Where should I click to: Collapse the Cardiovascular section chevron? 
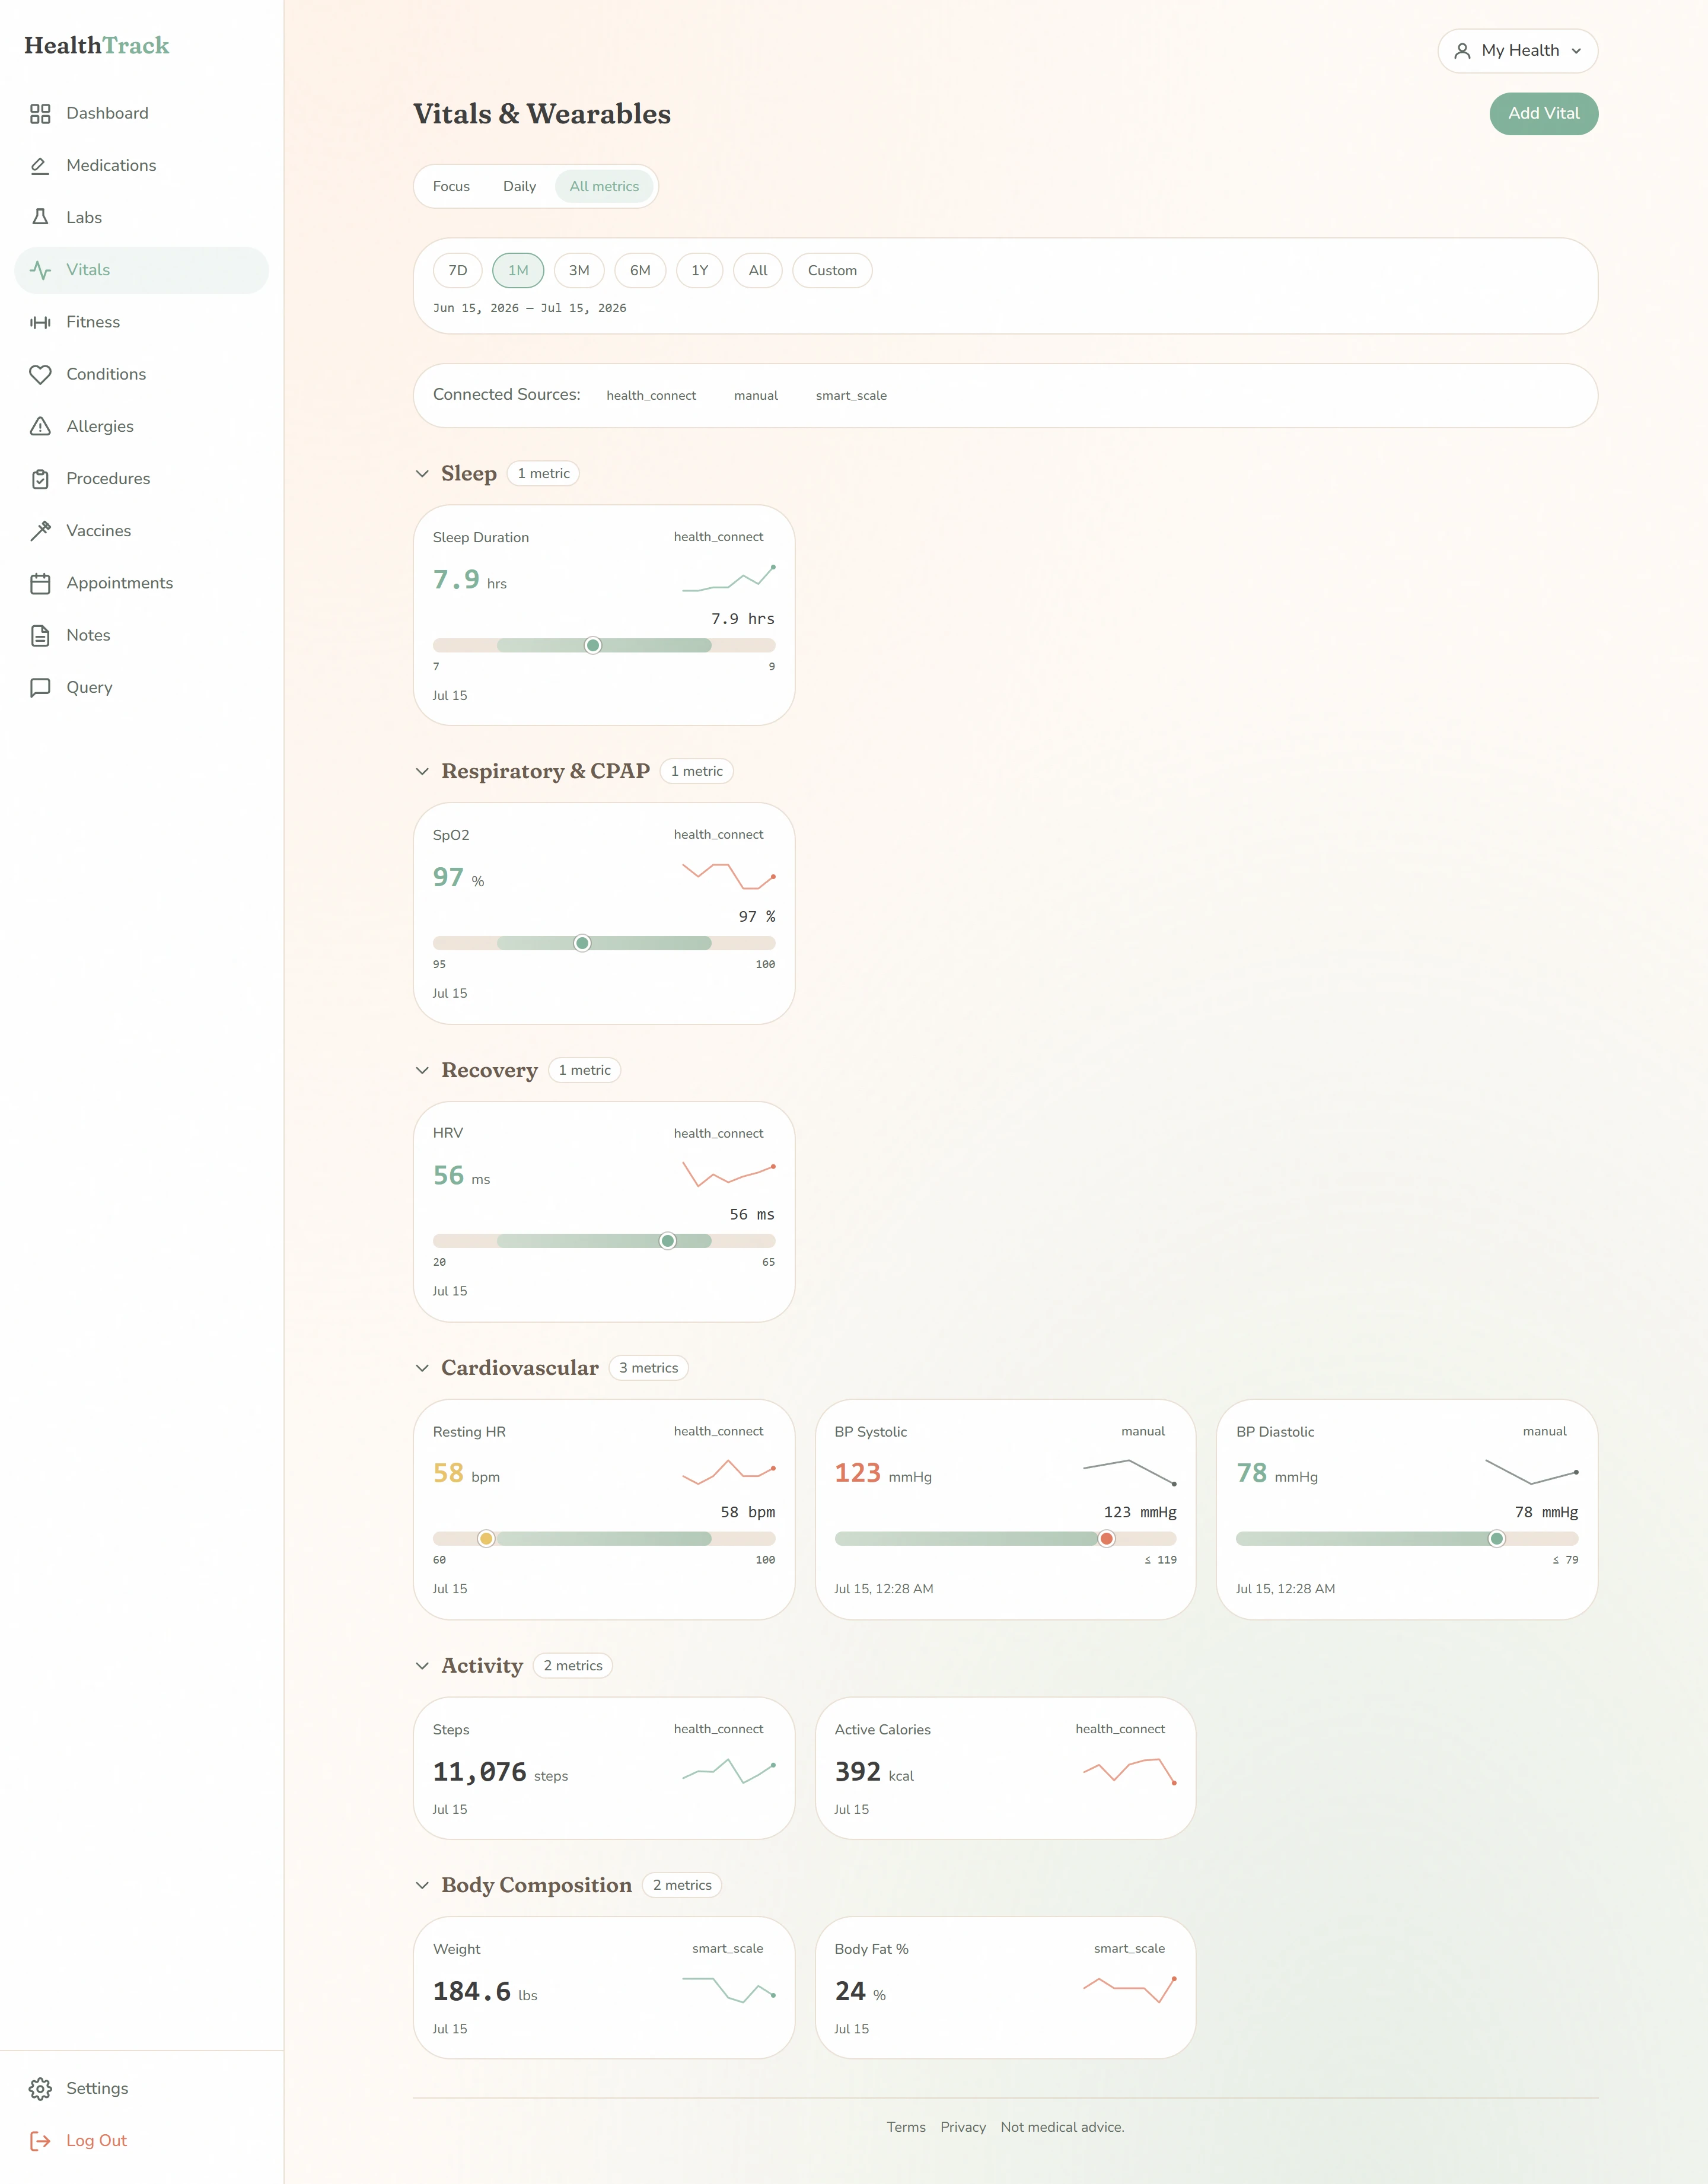point(422,1368)
